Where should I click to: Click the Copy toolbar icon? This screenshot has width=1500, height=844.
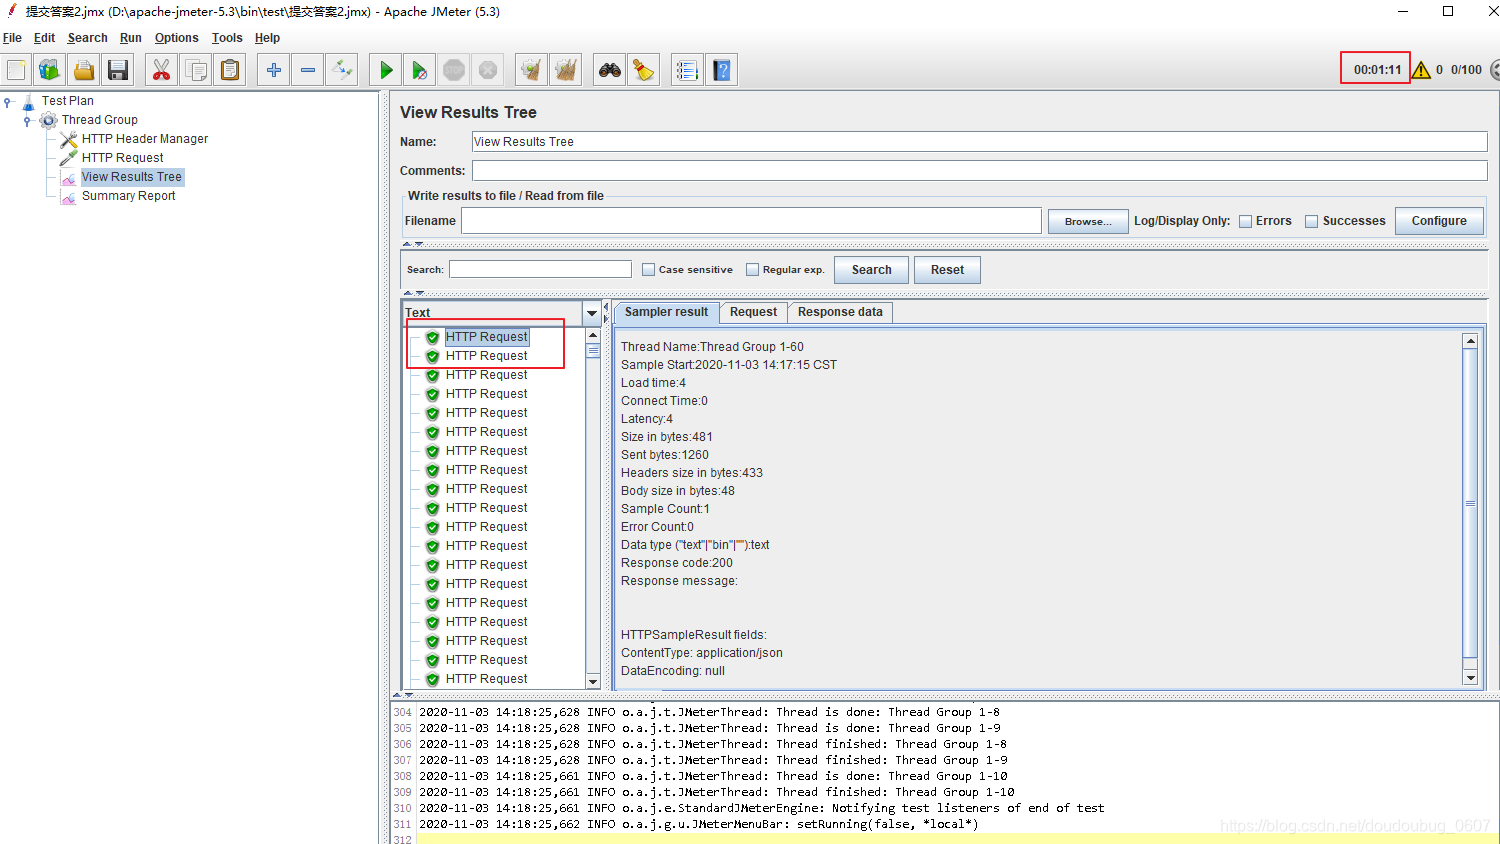click(x=196, y=70)
